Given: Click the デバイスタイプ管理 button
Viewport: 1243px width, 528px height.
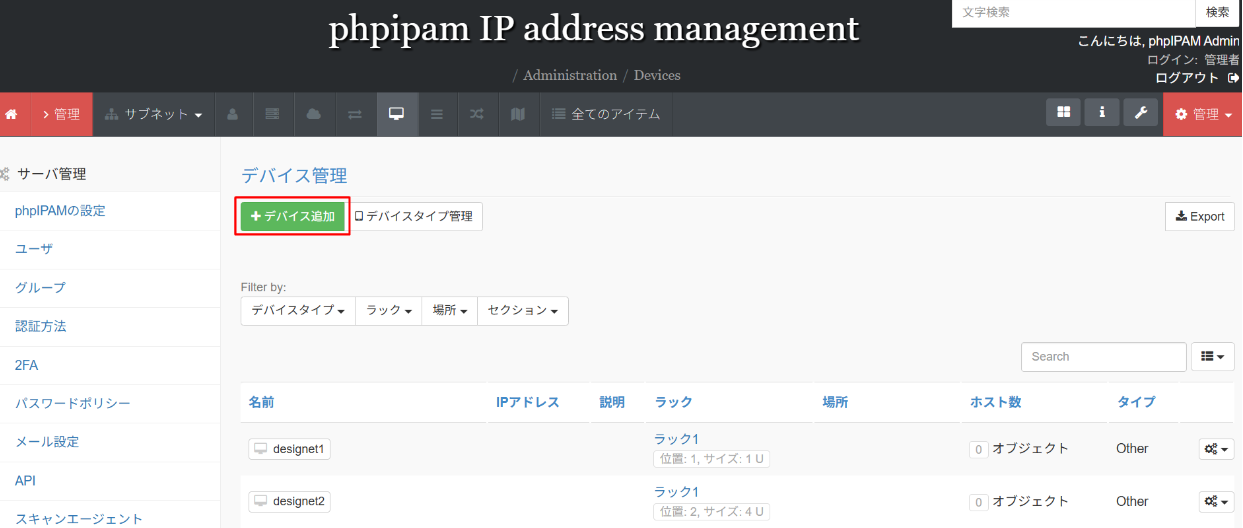Looking at the screenshot, I should coord(414,216).
